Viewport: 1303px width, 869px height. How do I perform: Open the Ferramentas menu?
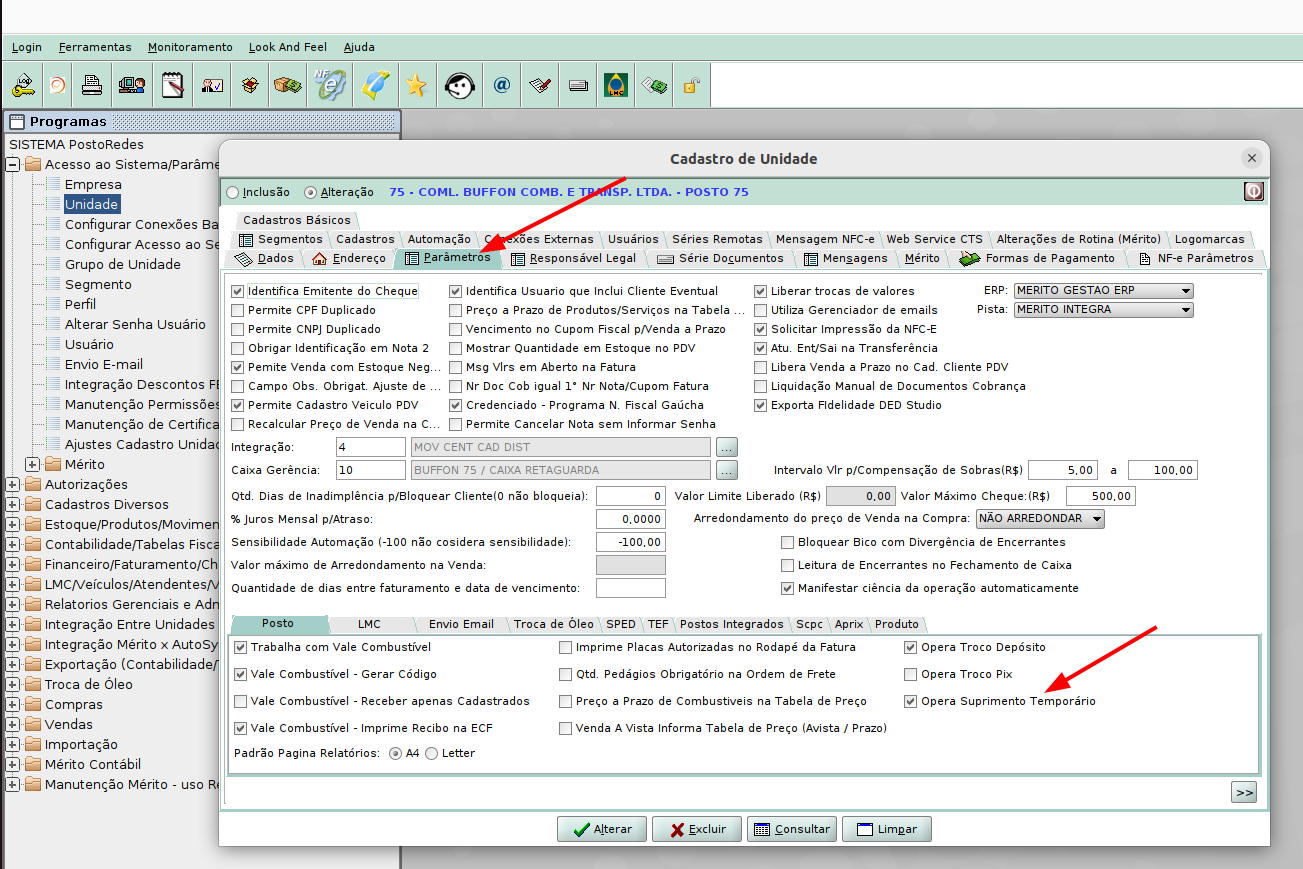click(95, 47)
